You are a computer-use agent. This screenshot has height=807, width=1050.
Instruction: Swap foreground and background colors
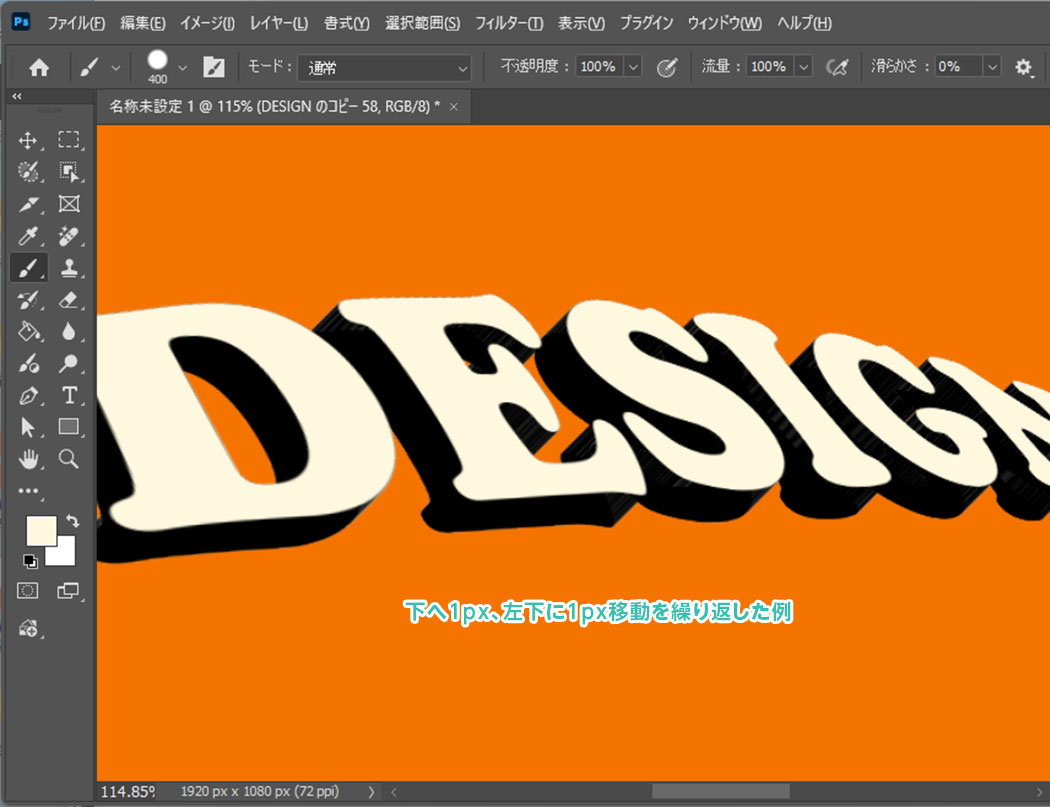[71, 521]
